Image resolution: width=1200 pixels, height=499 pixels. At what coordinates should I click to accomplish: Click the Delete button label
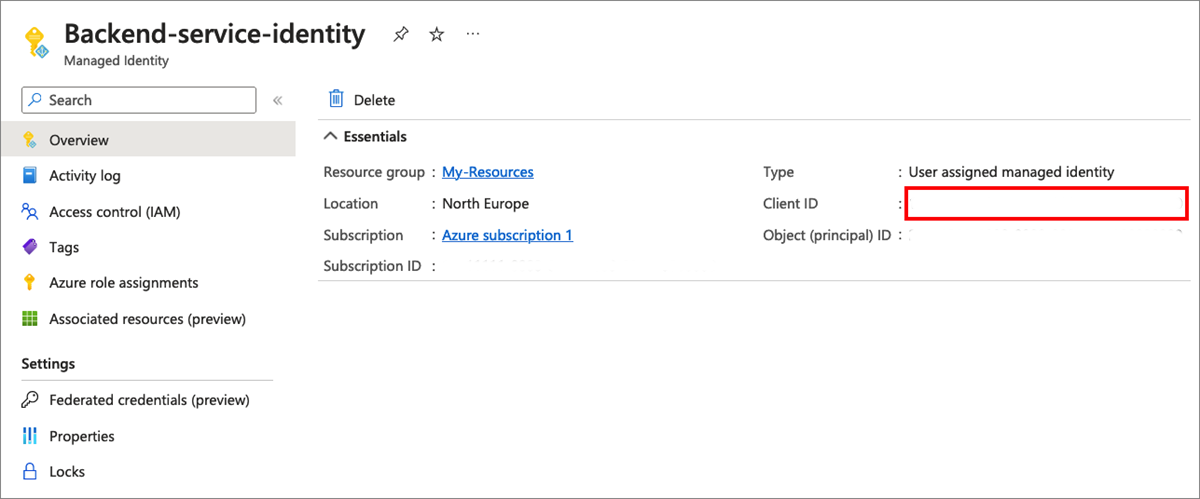[374, 100]
